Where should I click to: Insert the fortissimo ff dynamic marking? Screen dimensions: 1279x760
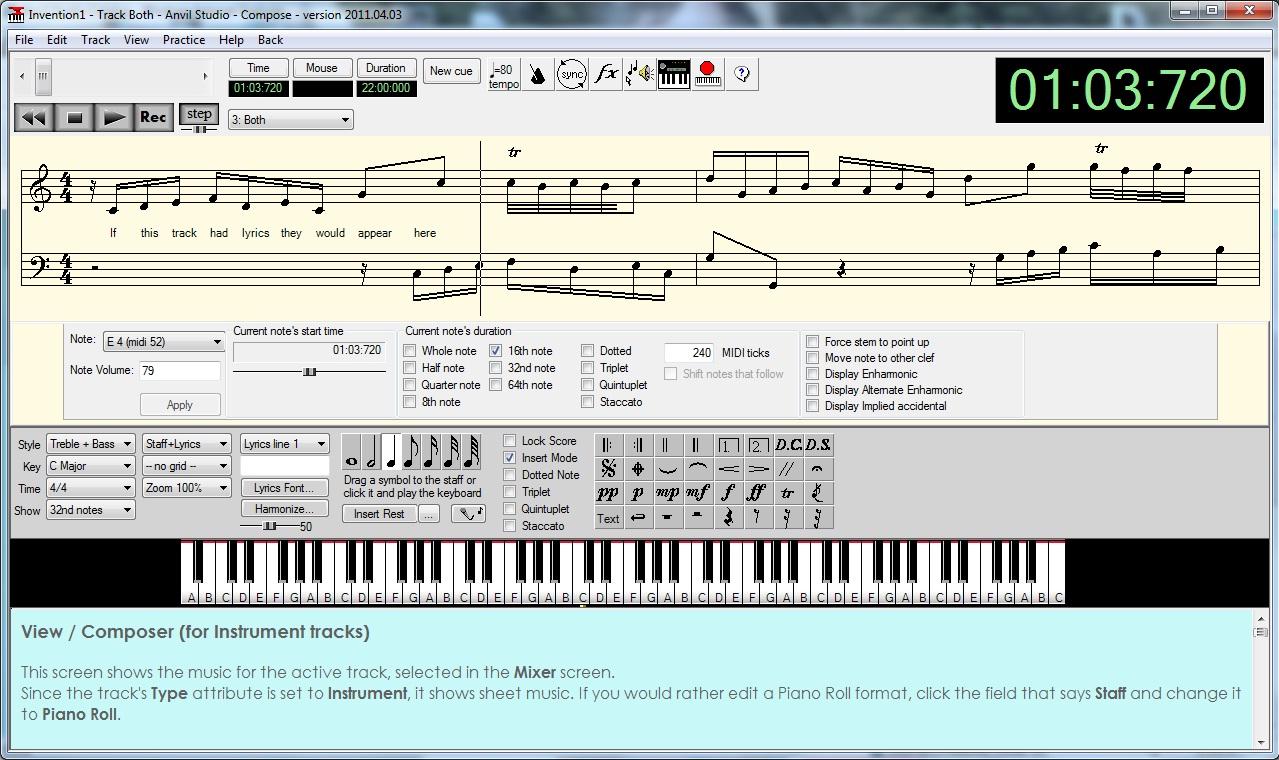pos(757,493)
